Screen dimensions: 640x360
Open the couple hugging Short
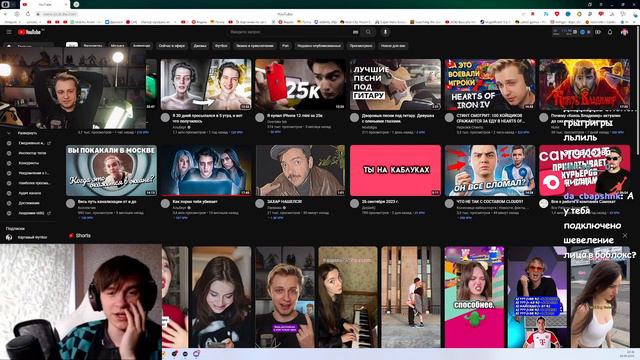tap(411, 297)
